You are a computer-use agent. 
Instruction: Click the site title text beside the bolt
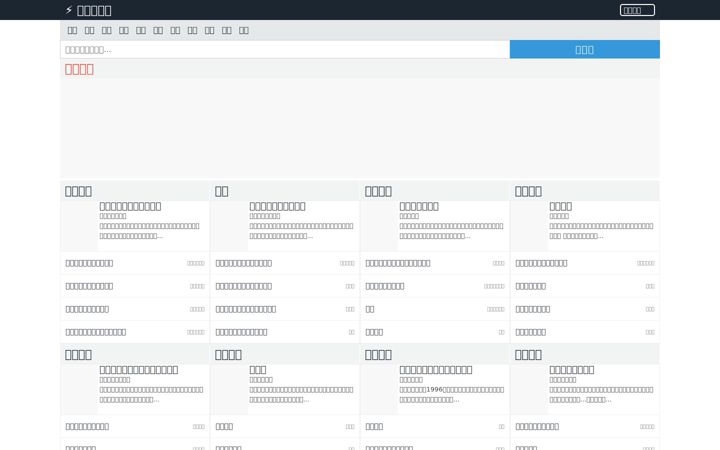click(x=94, y=10)
